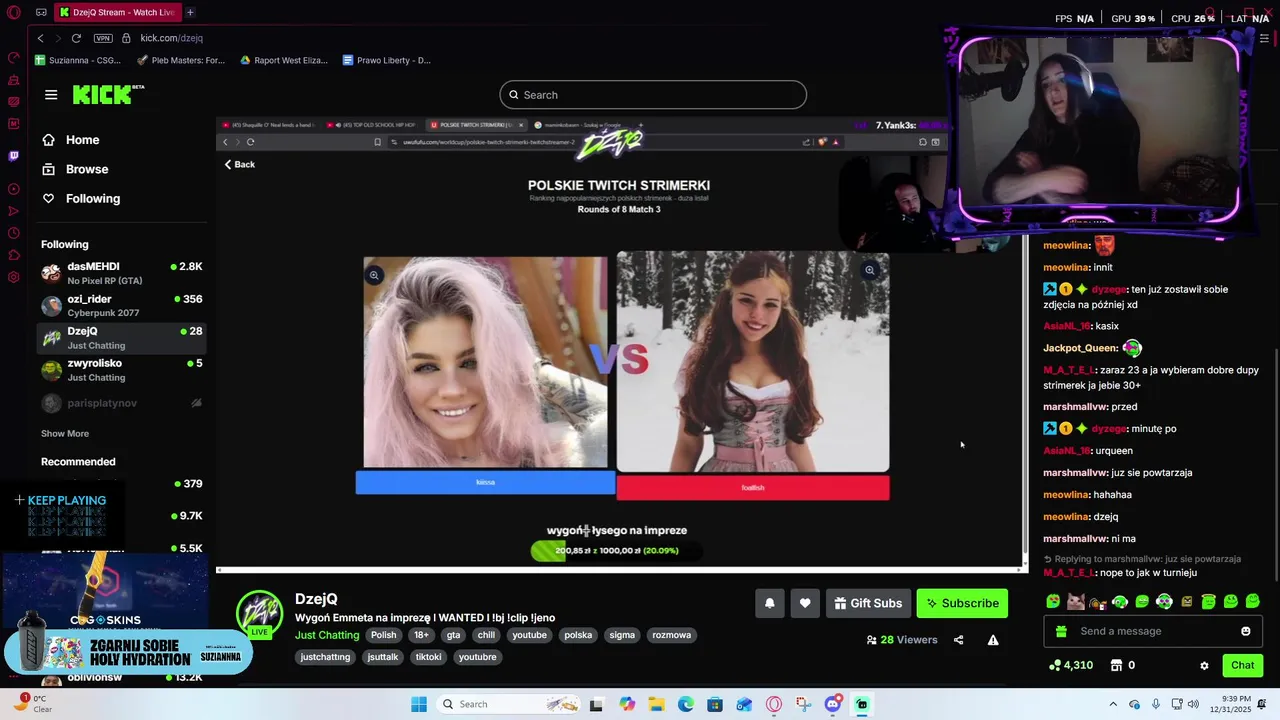
Task: Click the chat scrollbar
Action: 1276,463
